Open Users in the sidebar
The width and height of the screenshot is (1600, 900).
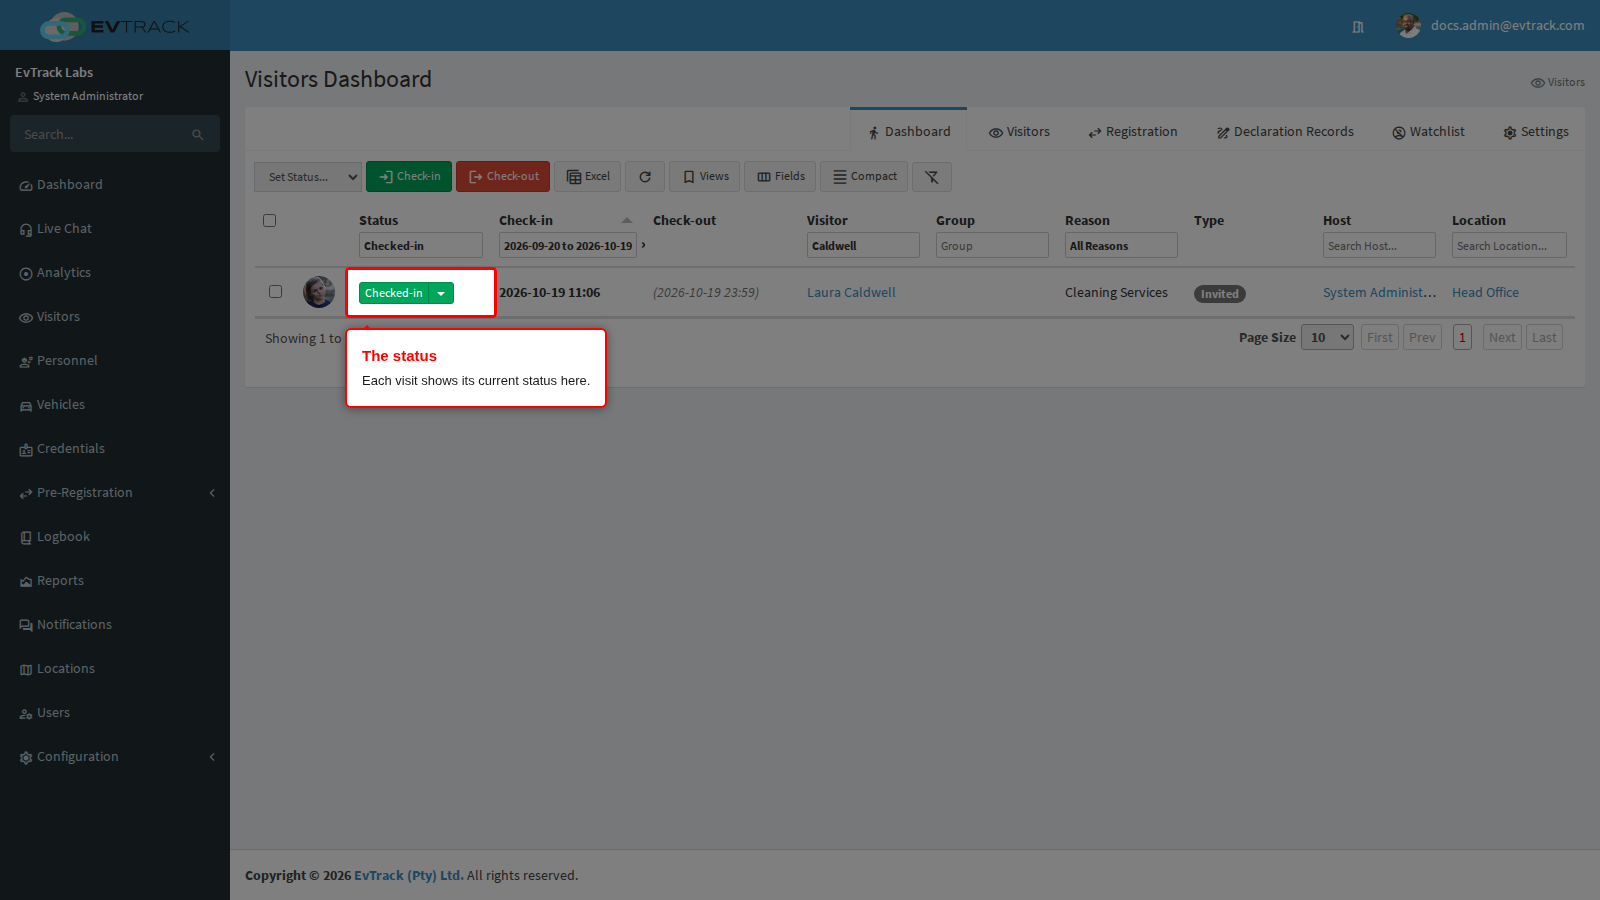(x=53, y=713)
